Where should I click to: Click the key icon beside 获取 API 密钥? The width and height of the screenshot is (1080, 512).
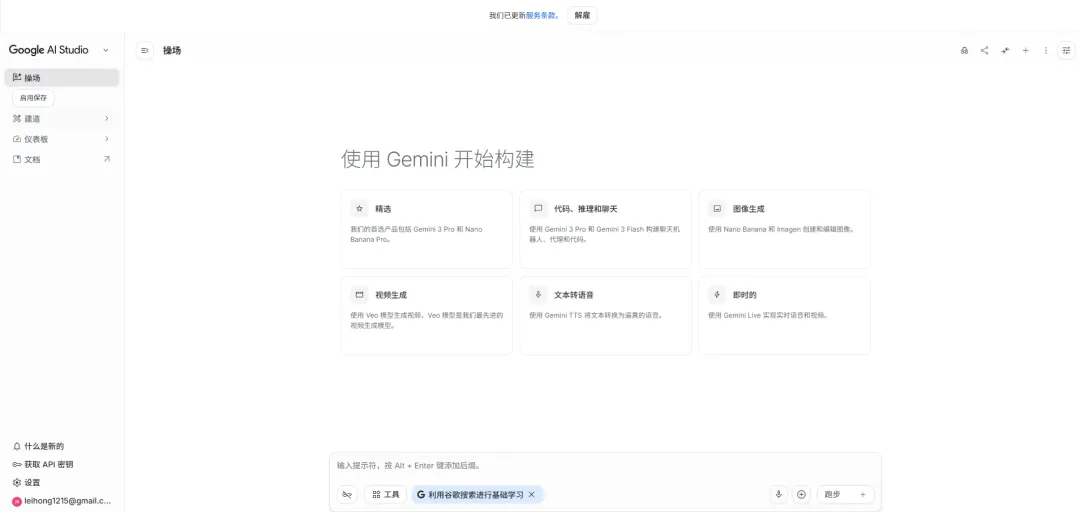pos(17,464)
